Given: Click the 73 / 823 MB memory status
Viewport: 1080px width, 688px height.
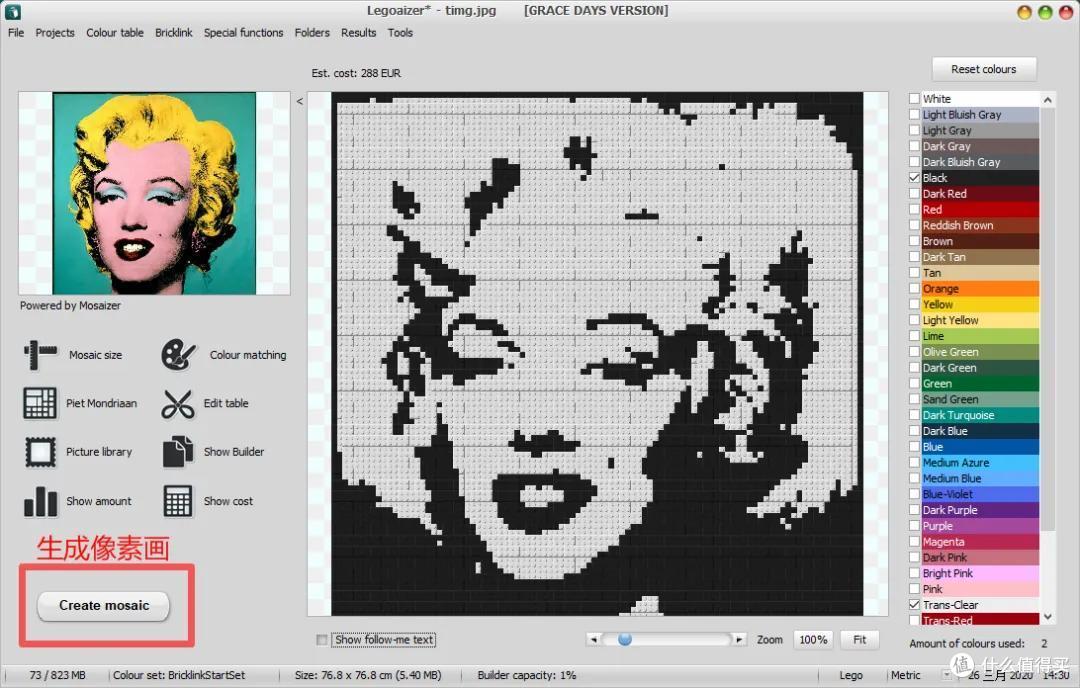Looking at the screenshot, I should (x=58, y=675).
